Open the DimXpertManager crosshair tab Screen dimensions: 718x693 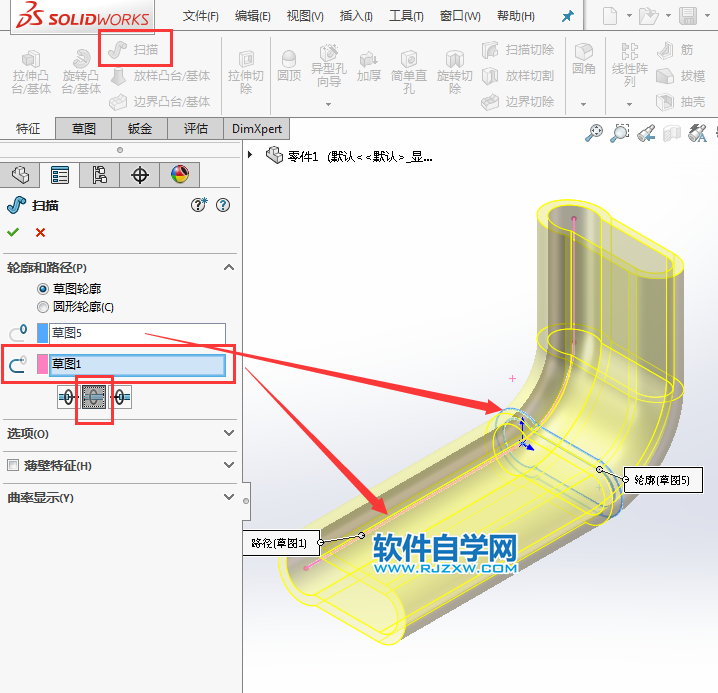tap(140, 175)
